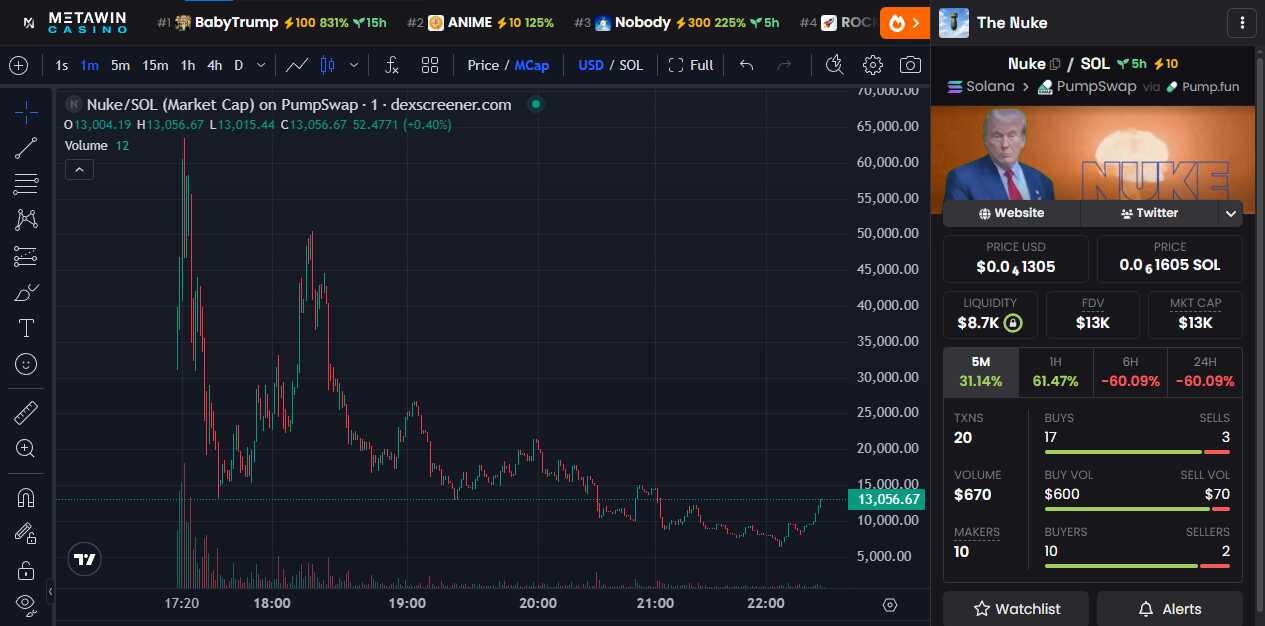
Task: Switch chart to Price mode
Action: [483, 65]
